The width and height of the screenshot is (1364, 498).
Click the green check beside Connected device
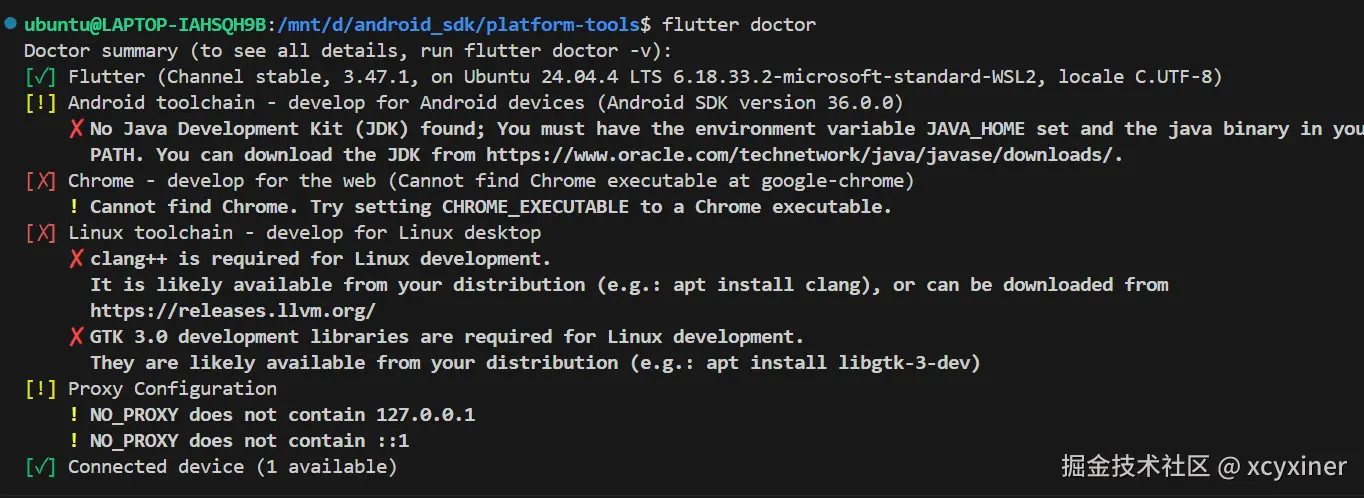pos(40,467)
